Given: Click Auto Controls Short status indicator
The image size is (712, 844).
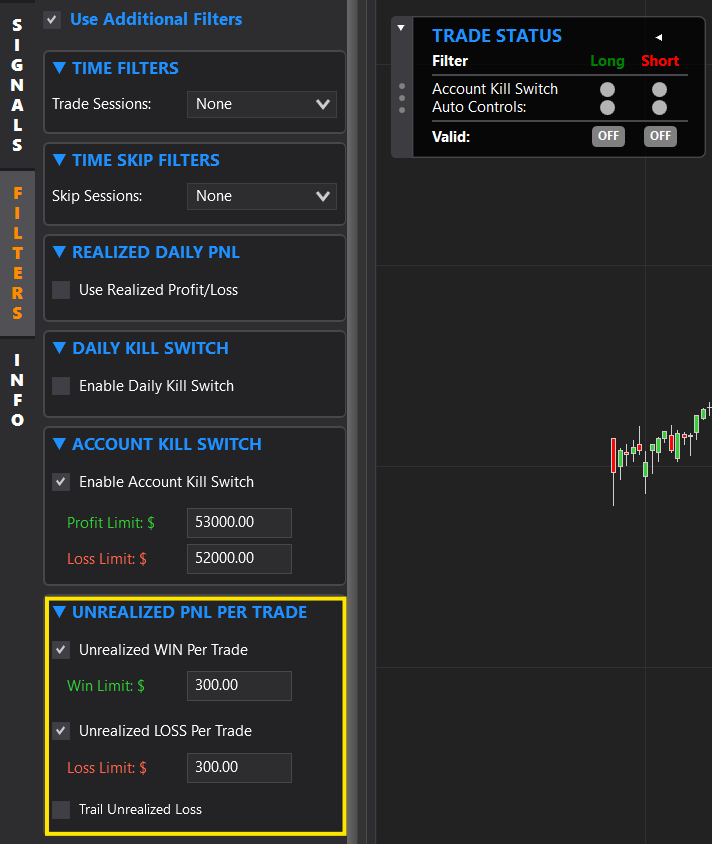Looking at the screenshot, I should (x=659, y=108).
